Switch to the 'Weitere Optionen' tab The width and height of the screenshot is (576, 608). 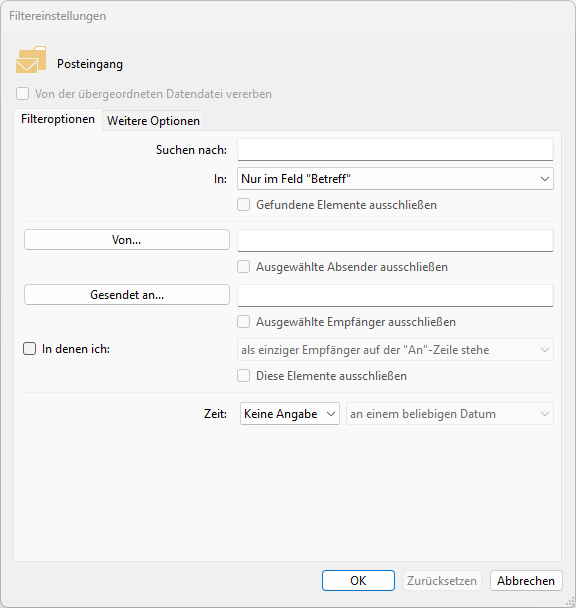pyautogui.click(x=153, y=121)
